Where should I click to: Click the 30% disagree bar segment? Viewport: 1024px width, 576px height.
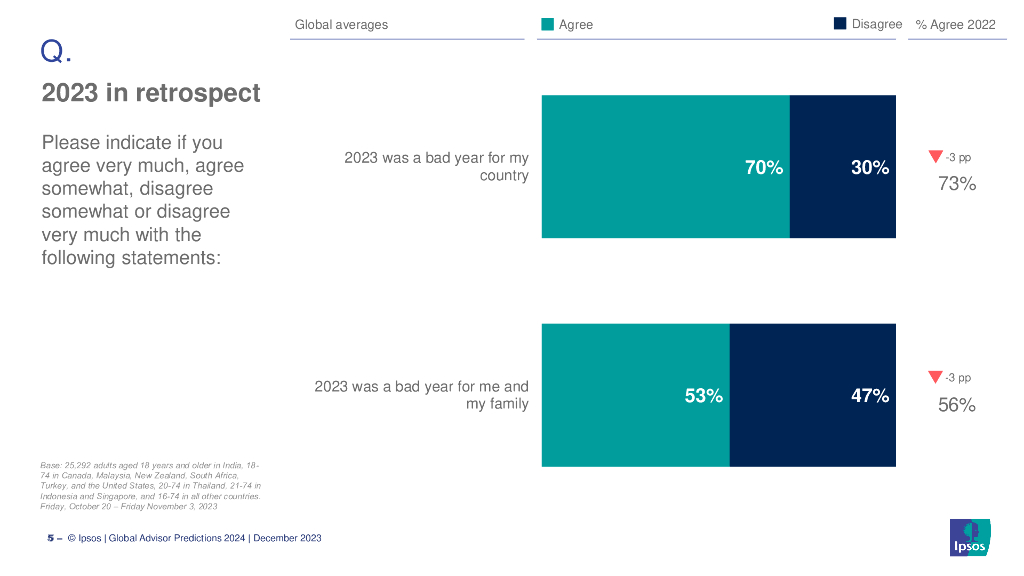843,167
